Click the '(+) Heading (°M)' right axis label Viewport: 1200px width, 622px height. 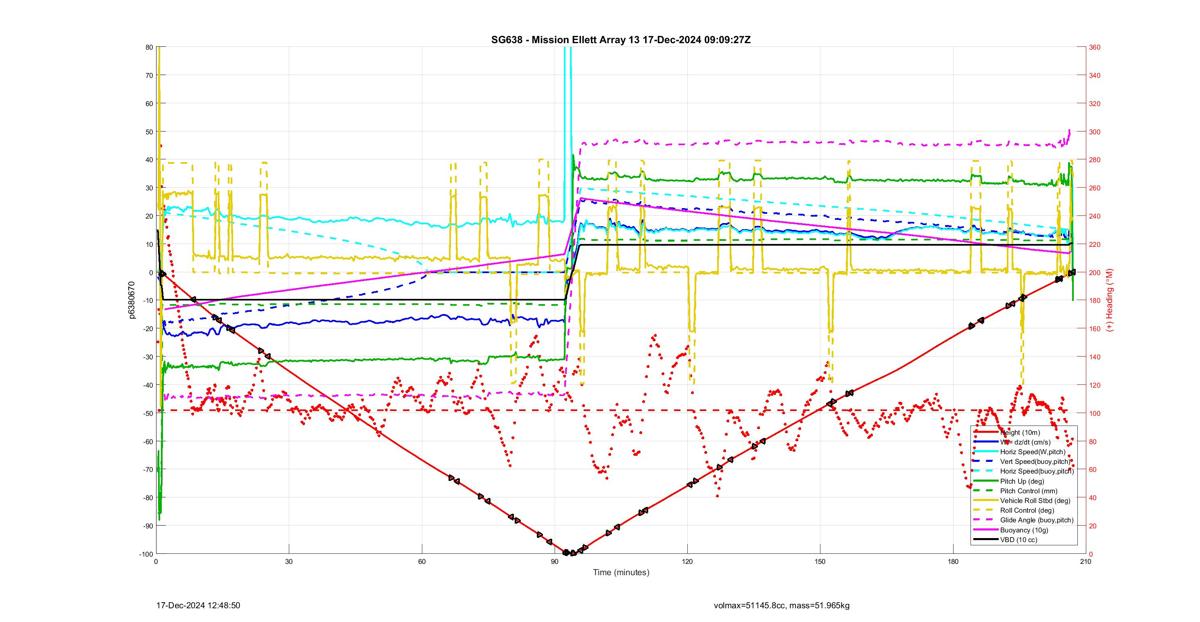click(x=1109, y=300)
